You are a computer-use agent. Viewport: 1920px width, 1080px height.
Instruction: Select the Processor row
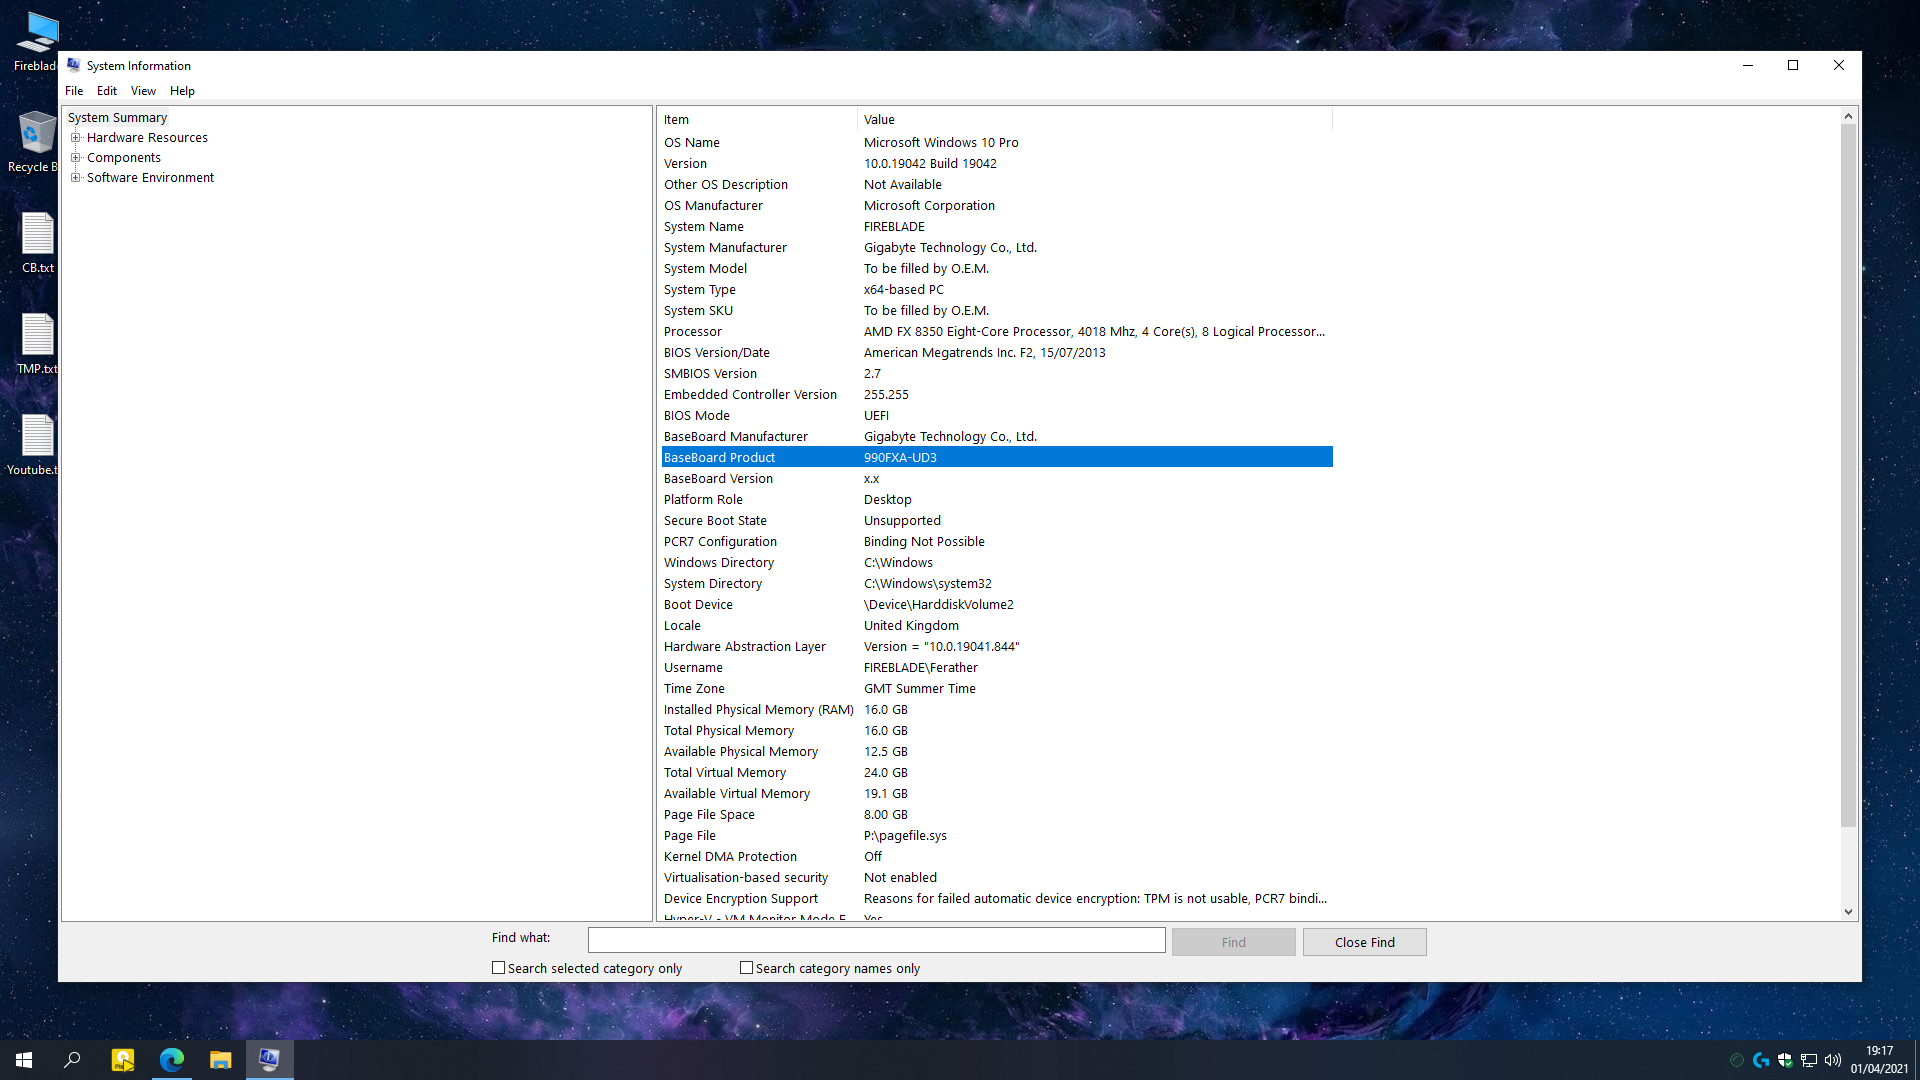[997, 332]
